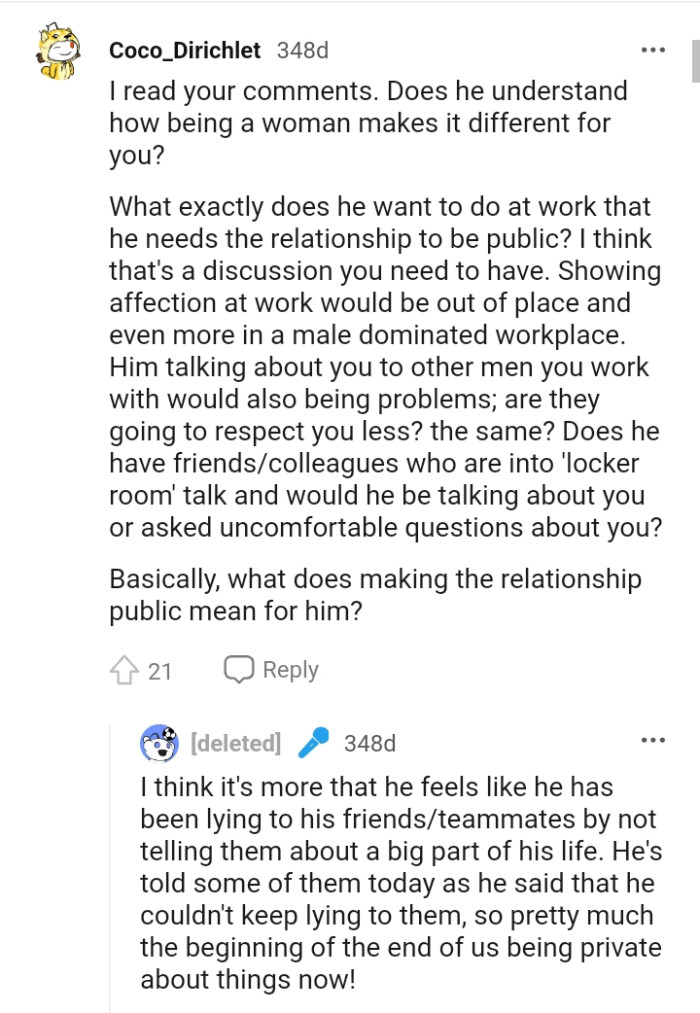The width and height of the screenshot is (700, 1013).
Task: Open the overflow menu on Coco_Dirichlet's comment
Action: point(651,50)
